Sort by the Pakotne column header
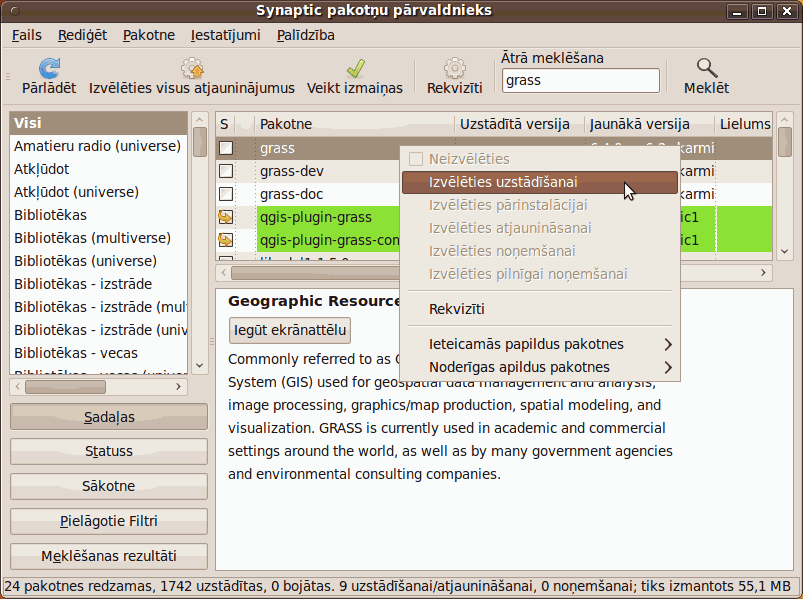Screen dimensions: 803x599 point(354,124)
